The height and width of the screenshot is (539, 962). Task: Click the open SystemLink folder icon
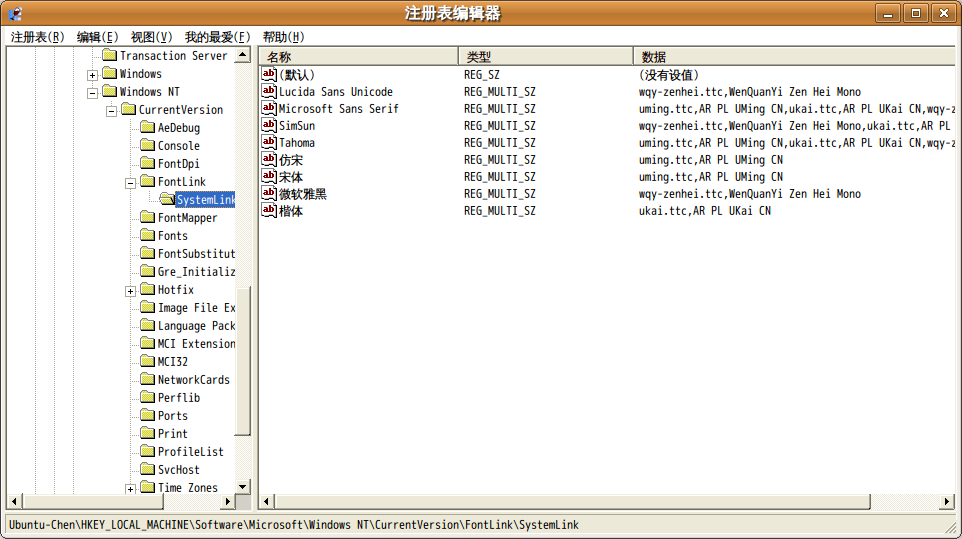click(x=167, y=199)
